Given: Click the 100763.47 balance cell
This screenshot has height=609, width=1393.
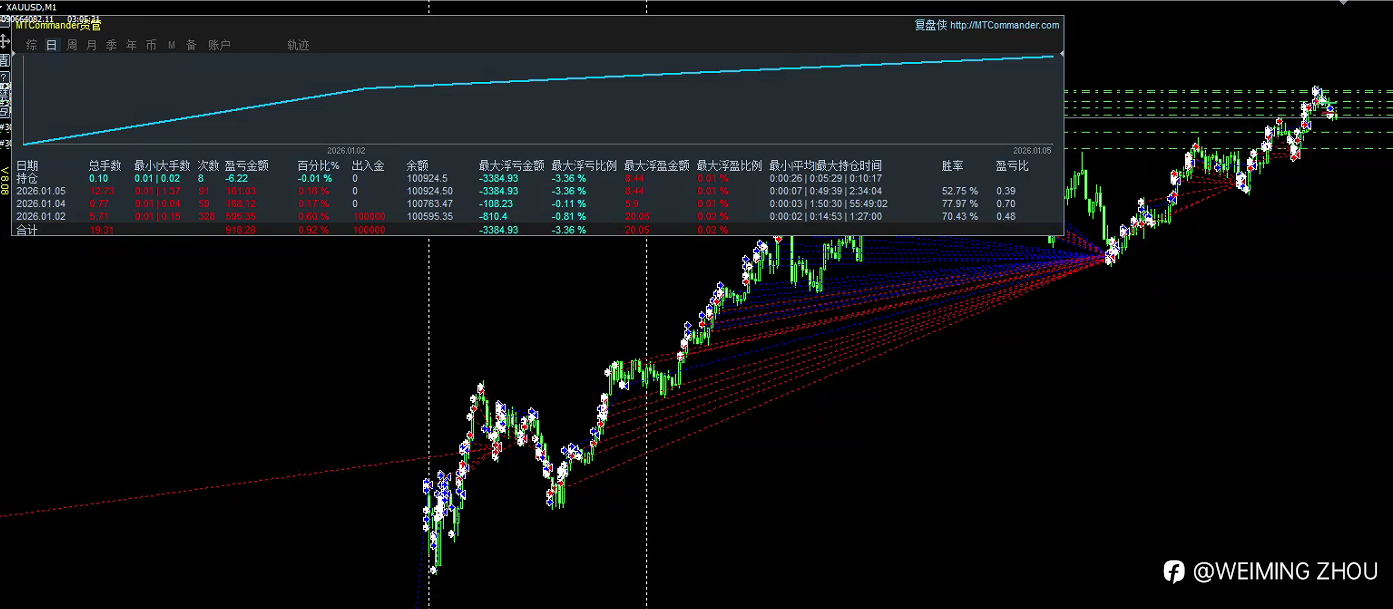Looking at the screenshot, I should click(430, 204).
